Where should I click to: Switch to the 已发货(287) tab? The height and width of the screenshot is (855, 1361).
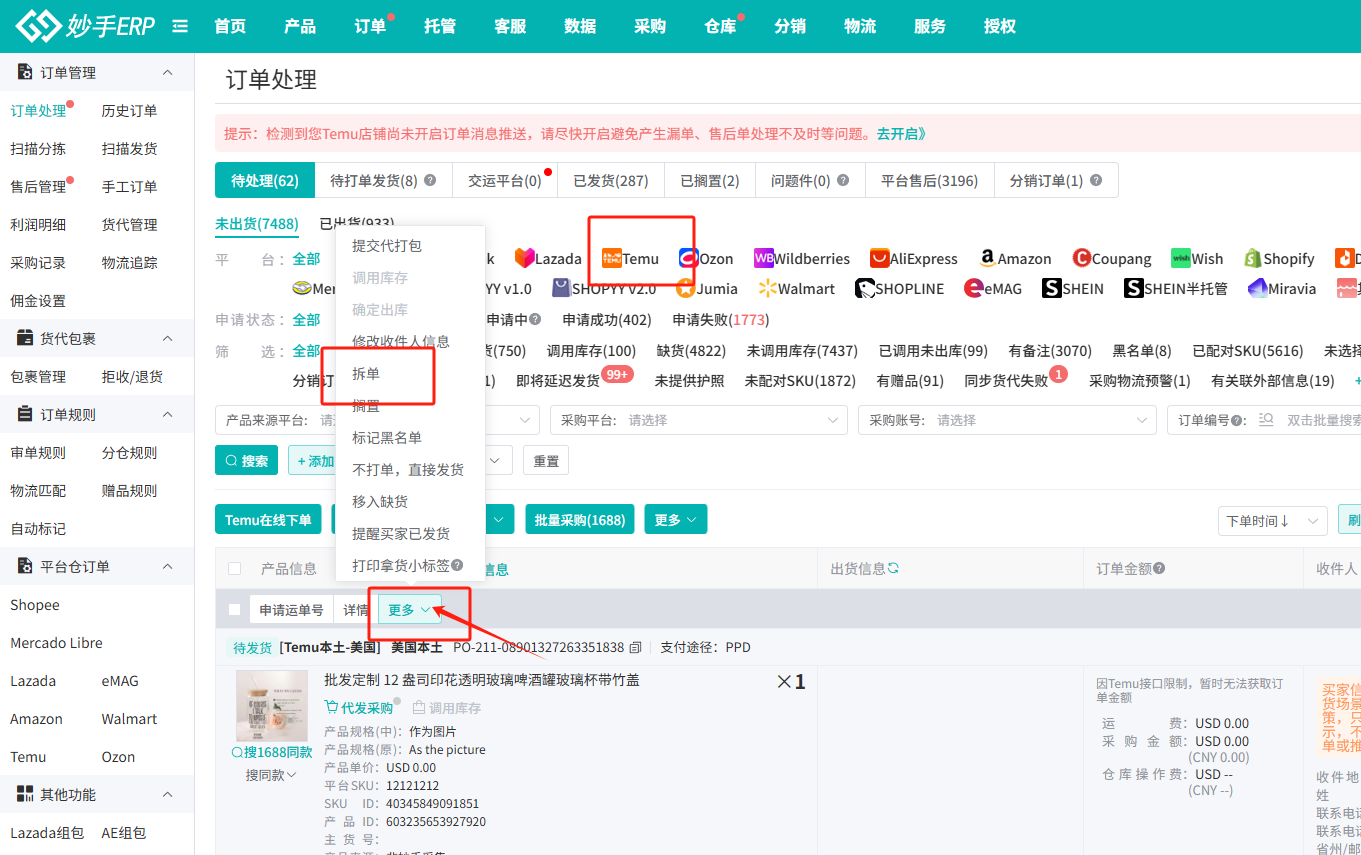610,180
